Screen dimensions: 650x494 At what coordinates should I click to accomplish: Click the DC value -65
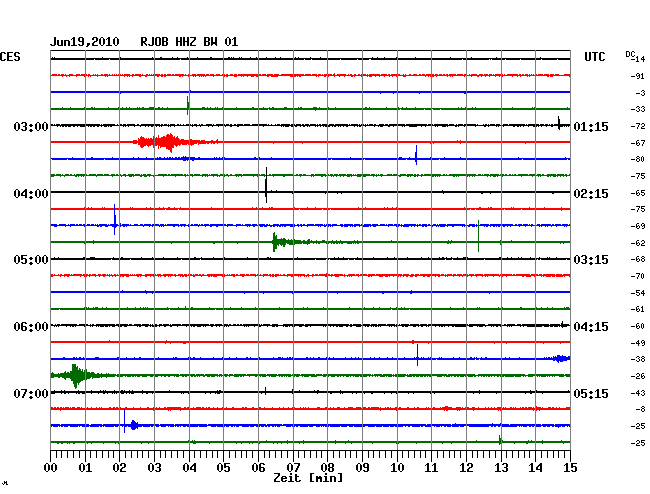point(638,193)
